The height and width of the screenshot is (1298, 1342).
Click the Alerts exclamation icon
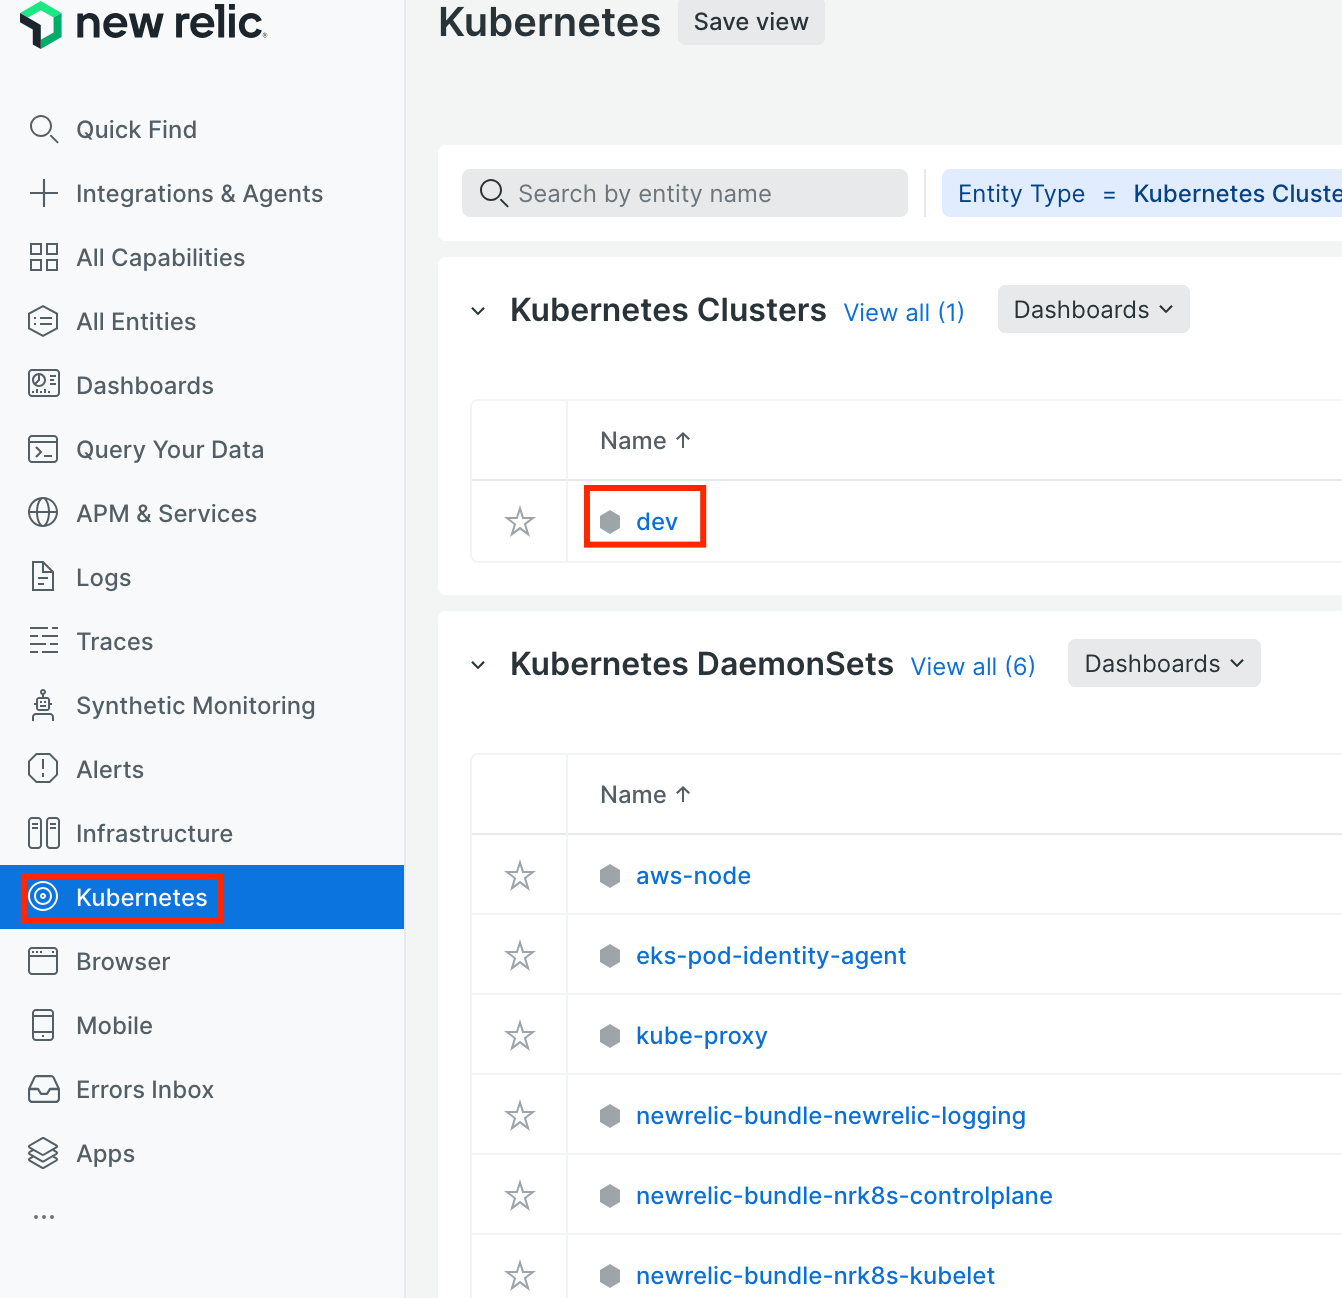tap(43, 769)
